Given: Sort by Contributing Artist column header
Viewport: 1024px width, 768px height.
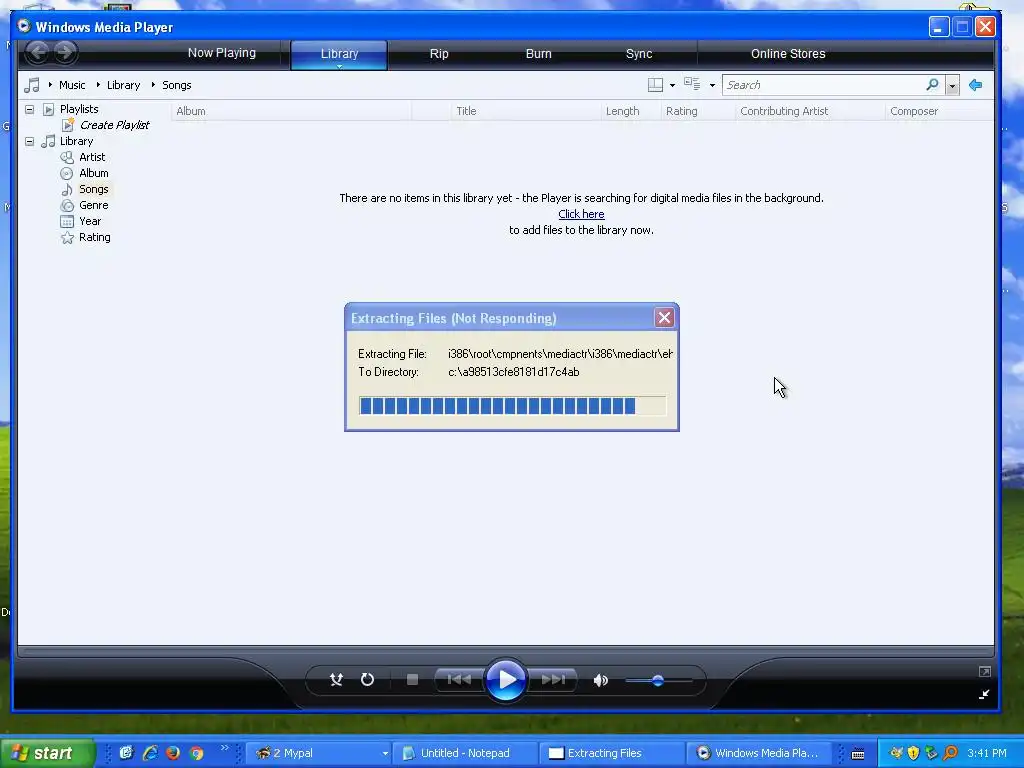Looking at the screenshot, I should tap(810, 111).
